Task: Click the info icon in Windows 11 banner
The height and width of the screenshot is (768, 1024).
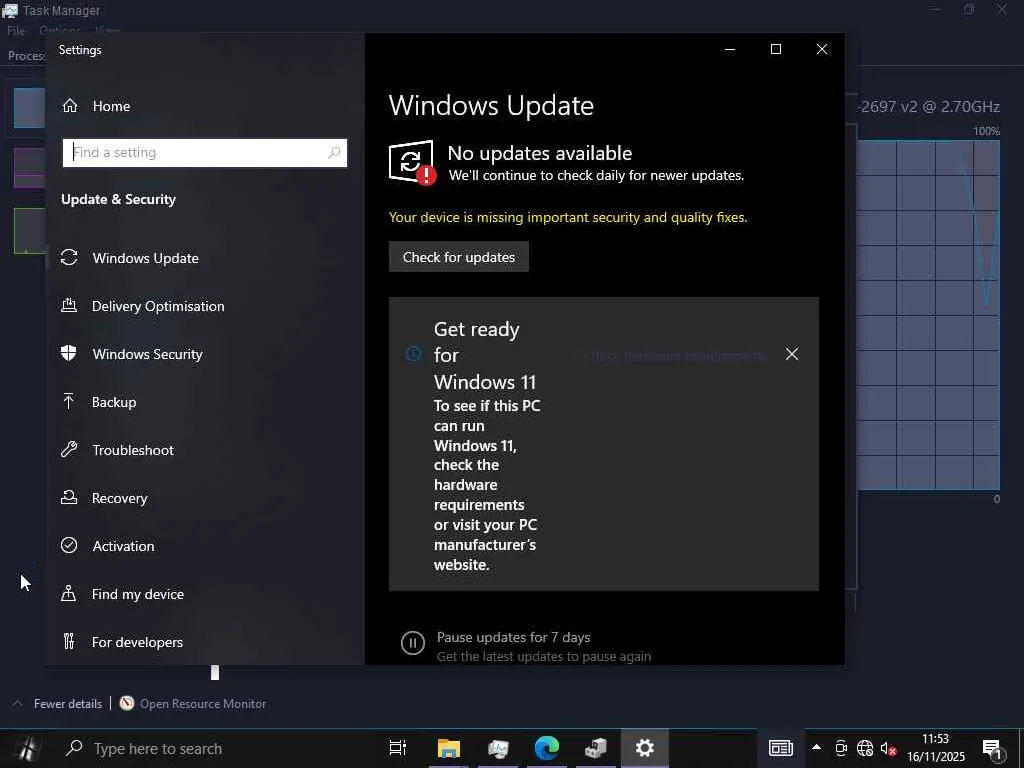Action: (413, 354)
